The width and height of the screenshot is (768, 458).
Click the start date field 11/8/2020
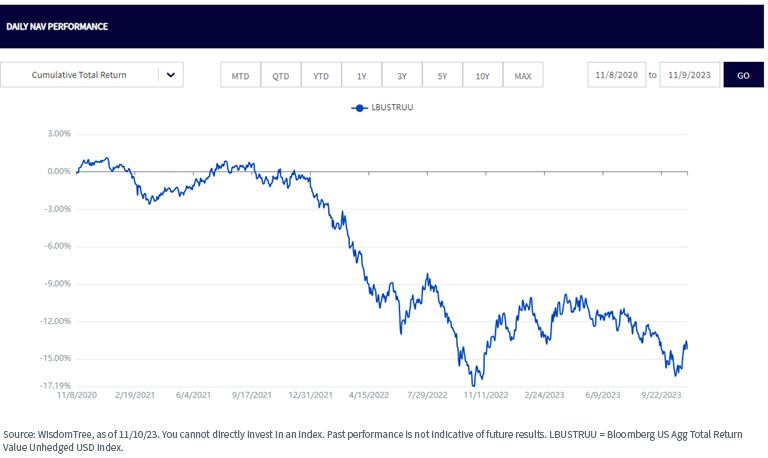(617, 75)
